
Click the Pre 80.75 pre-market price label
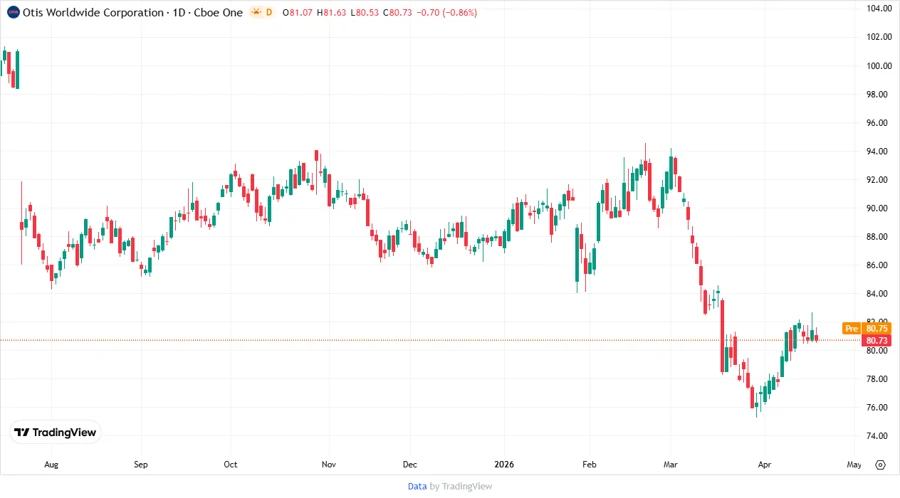[867, 328]
